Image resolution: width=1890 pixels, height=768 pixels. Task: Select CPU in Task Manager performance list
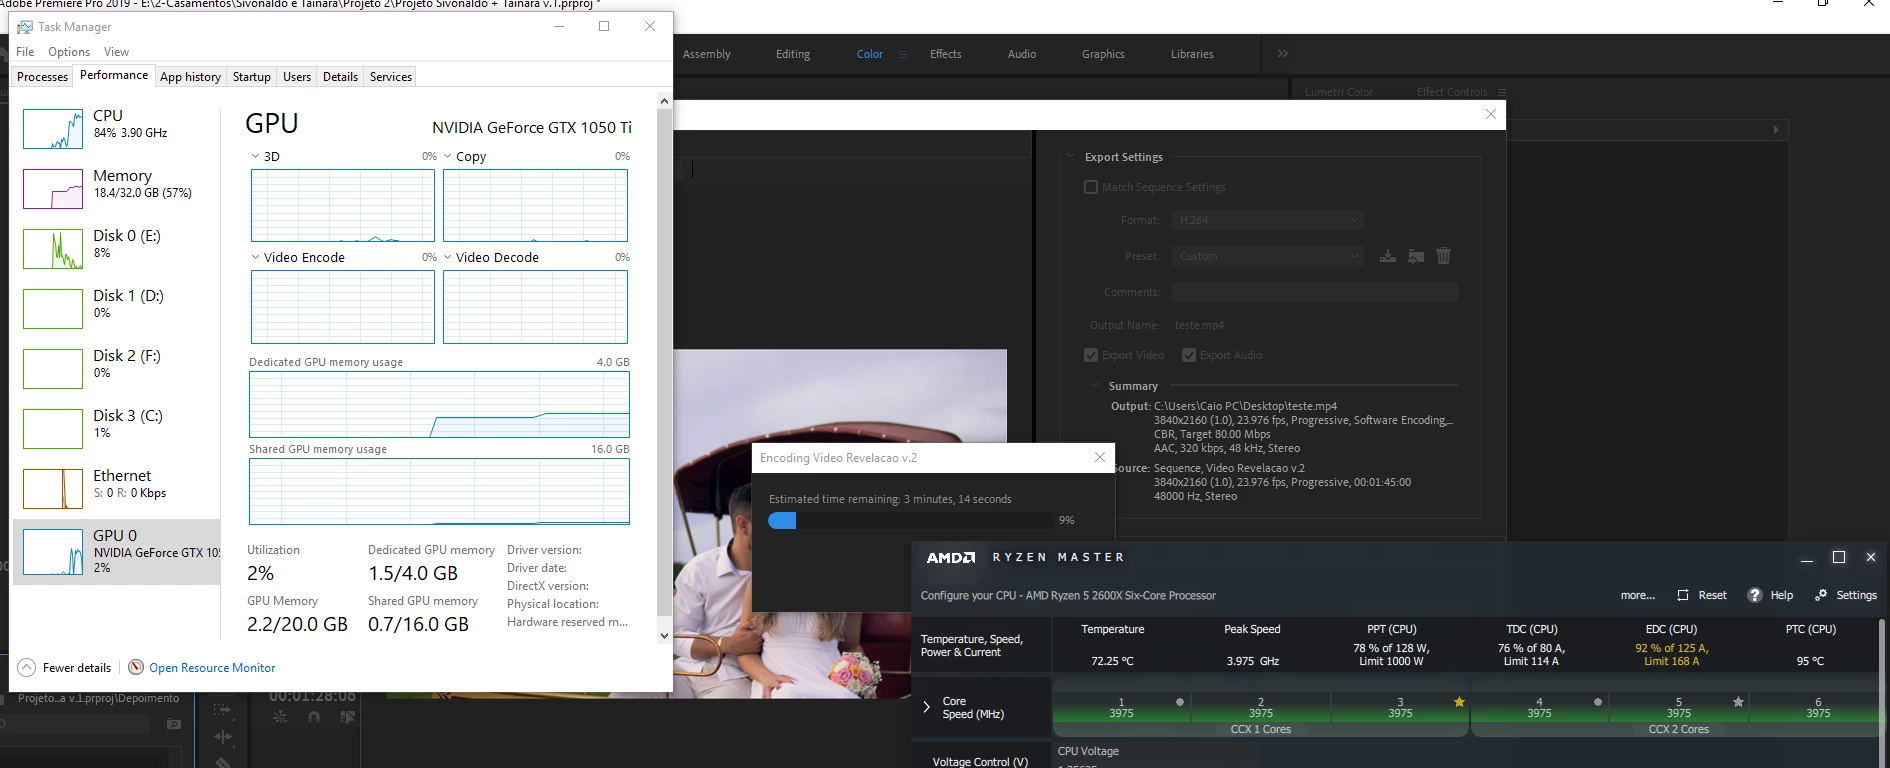click(x=116, y=129)
